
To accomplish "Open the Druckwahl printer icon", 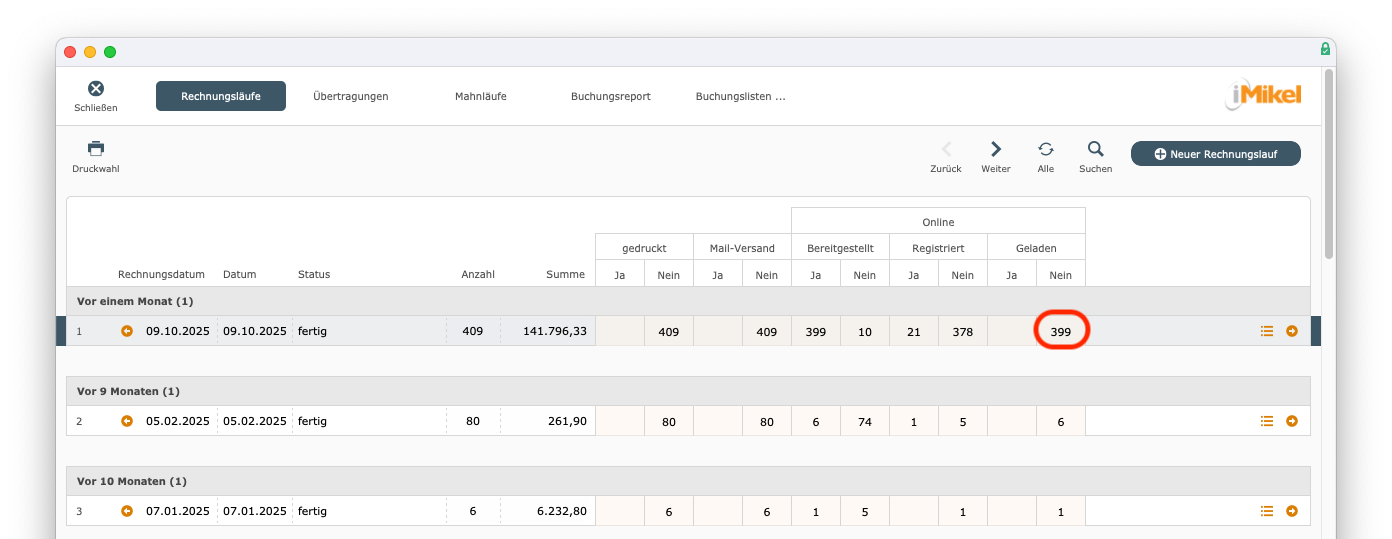I will pos(96,149).
